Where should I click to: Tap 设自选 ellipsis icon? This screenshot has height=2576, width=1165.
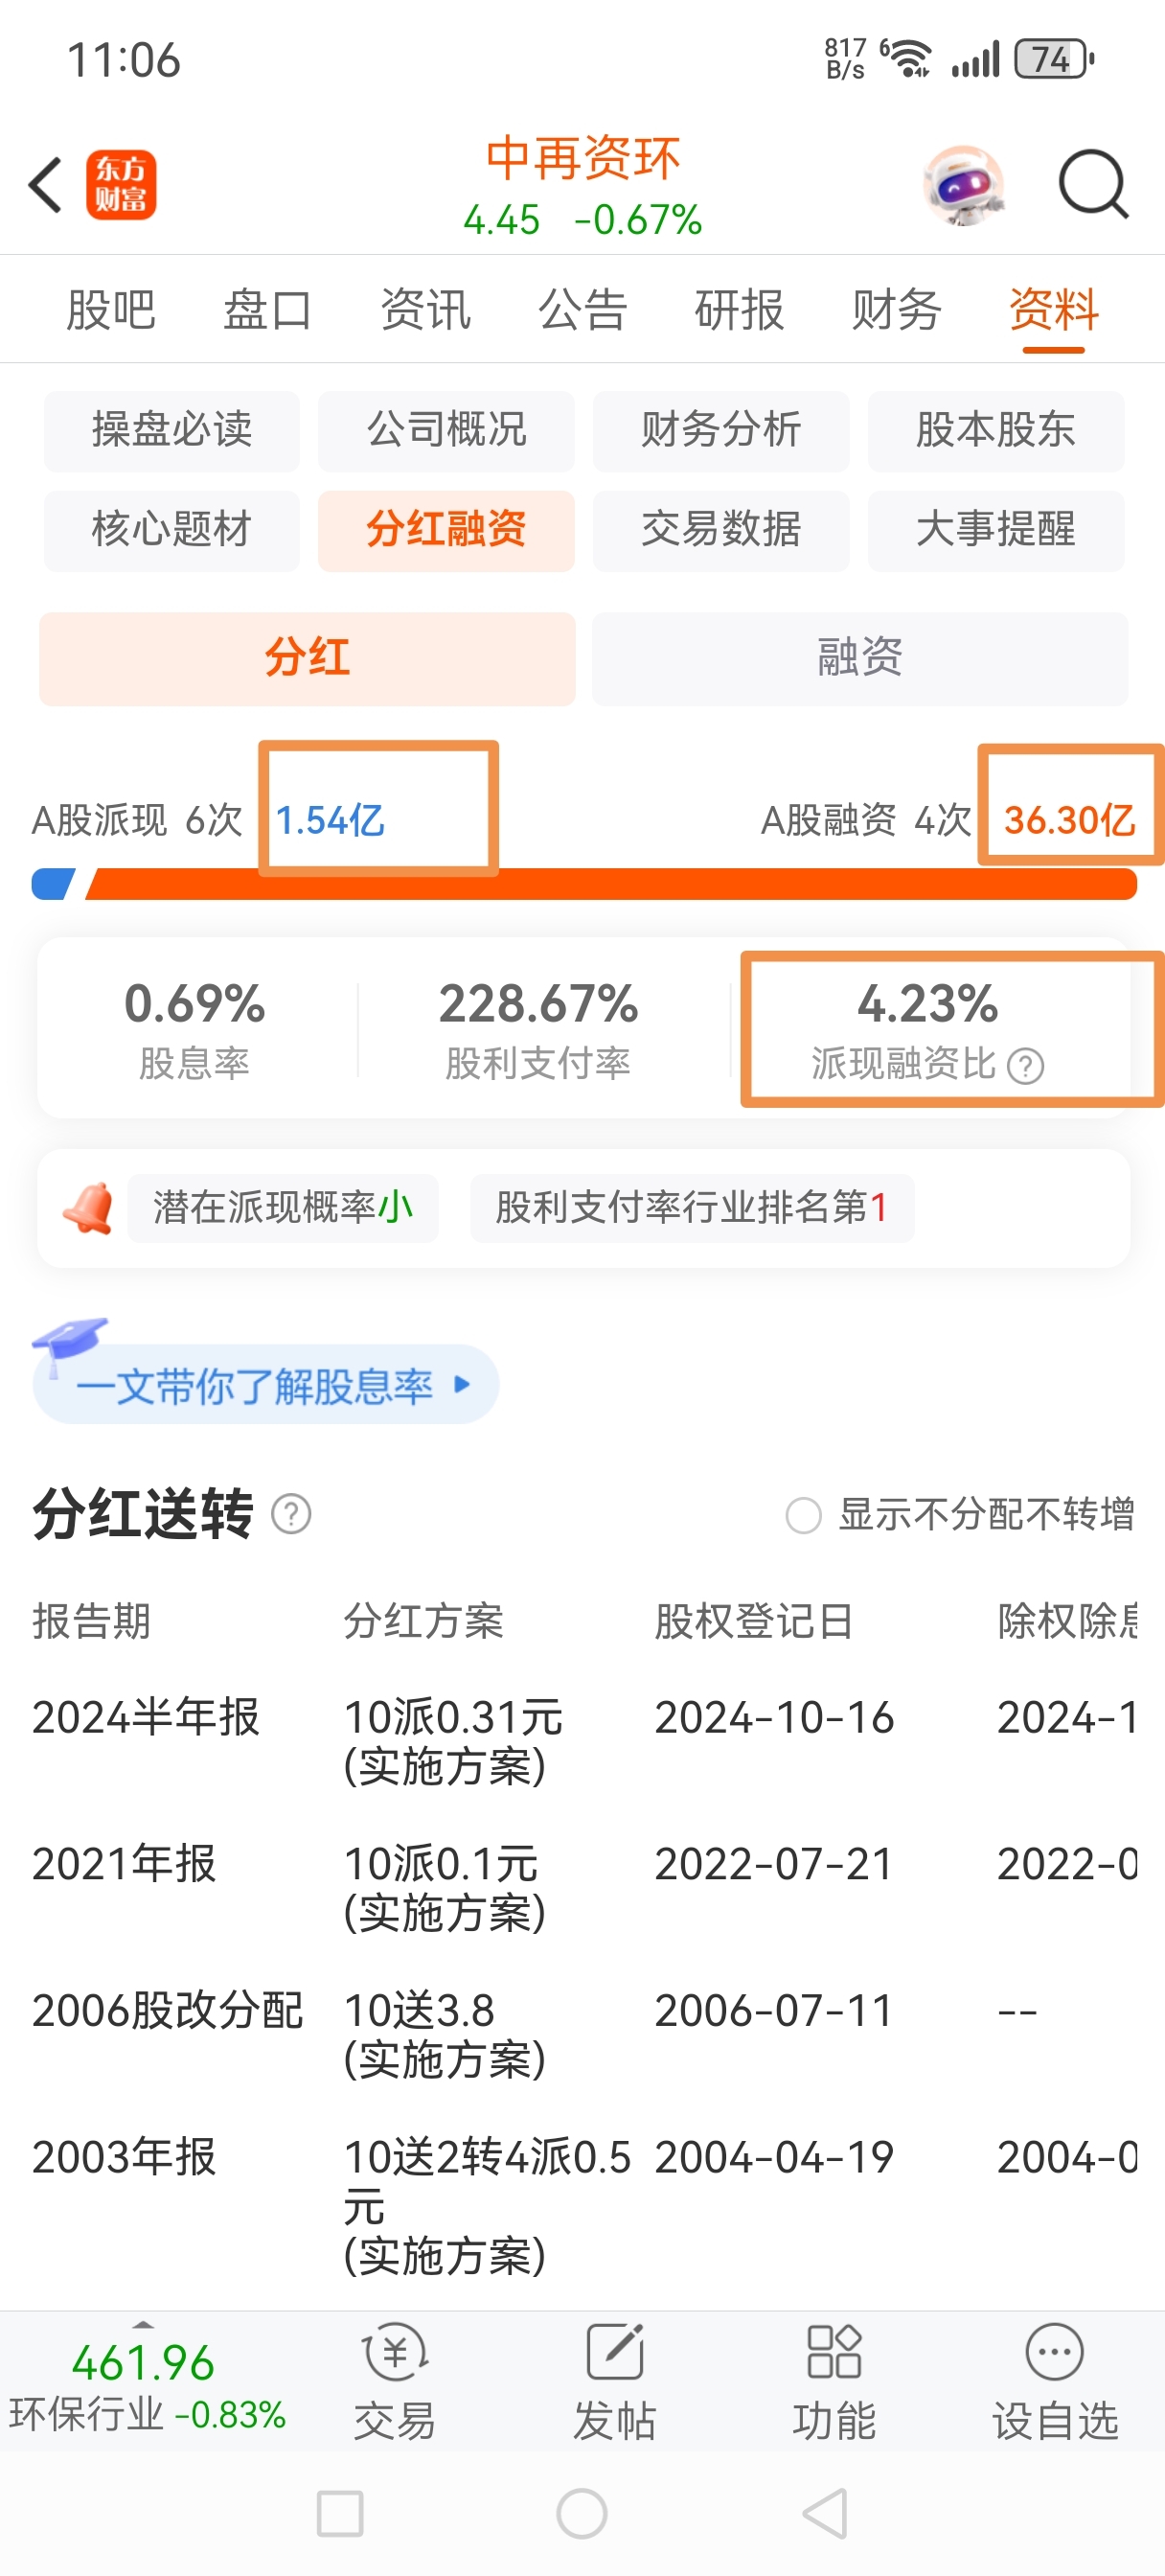[1054, 2352]
